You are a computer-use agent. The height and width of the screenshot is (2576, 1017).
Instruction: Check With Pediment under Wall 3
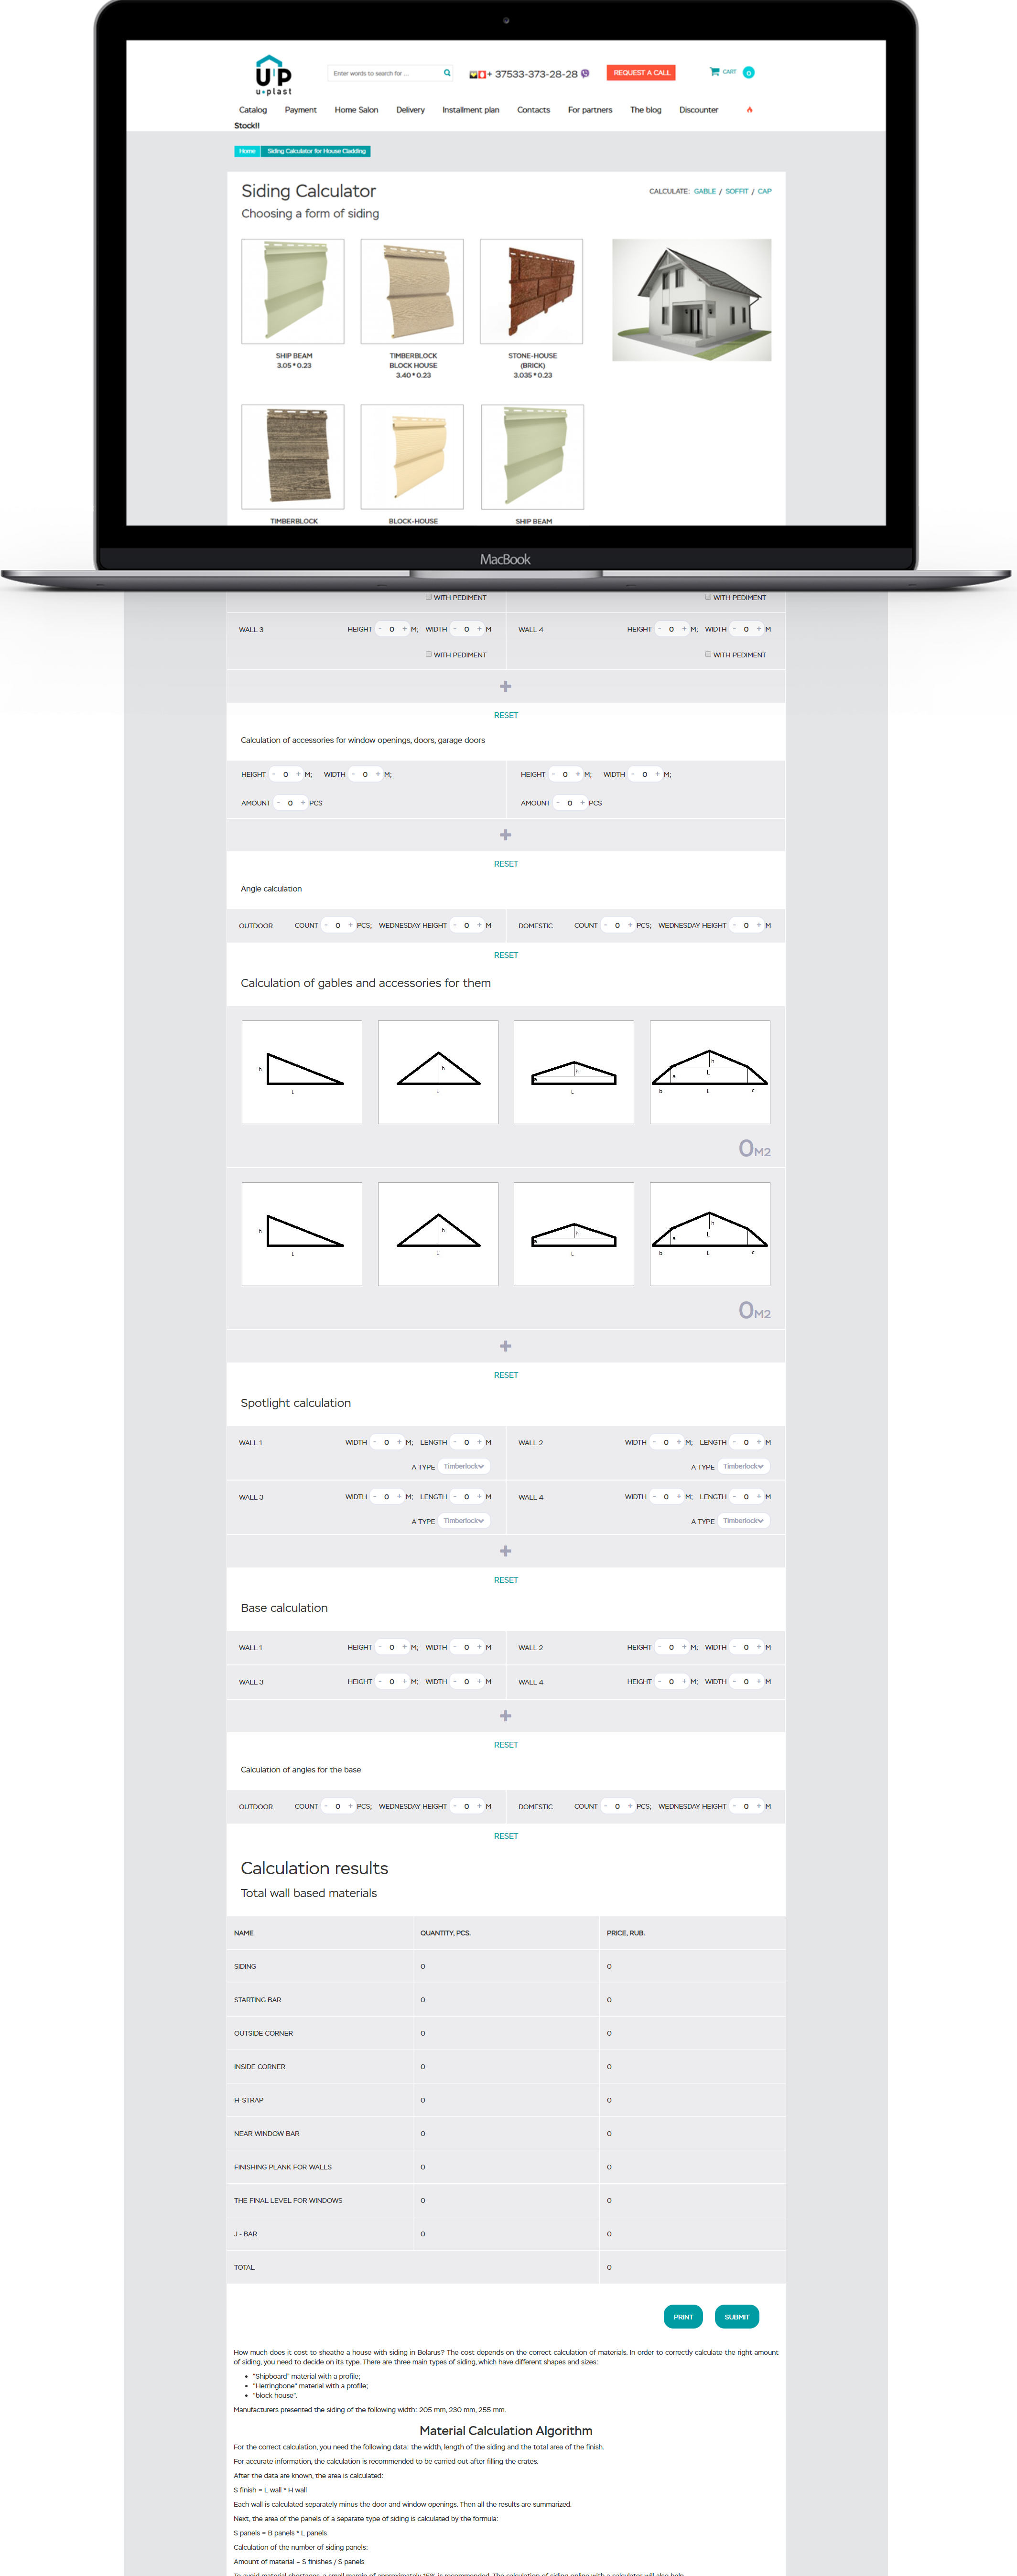429,654
